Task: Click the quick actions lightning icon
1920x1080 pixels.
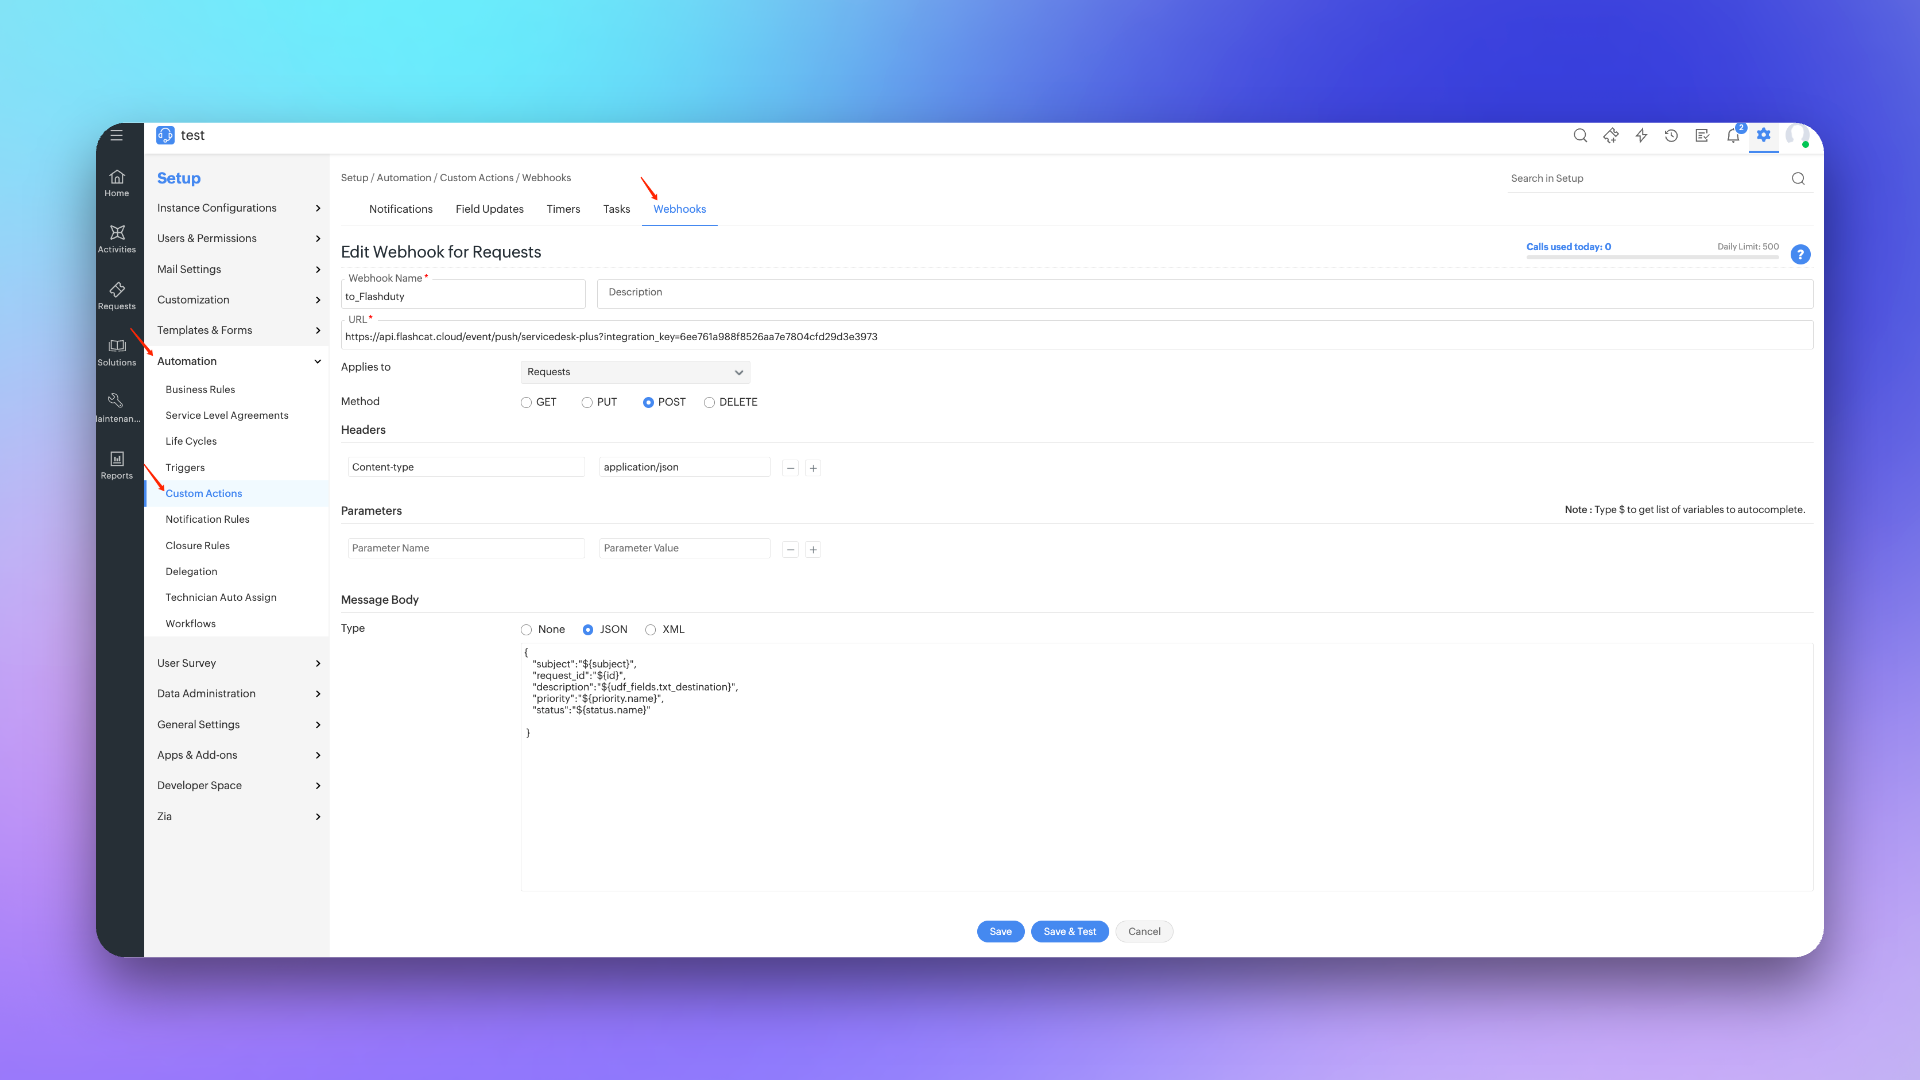Action: pos(1641,136)
